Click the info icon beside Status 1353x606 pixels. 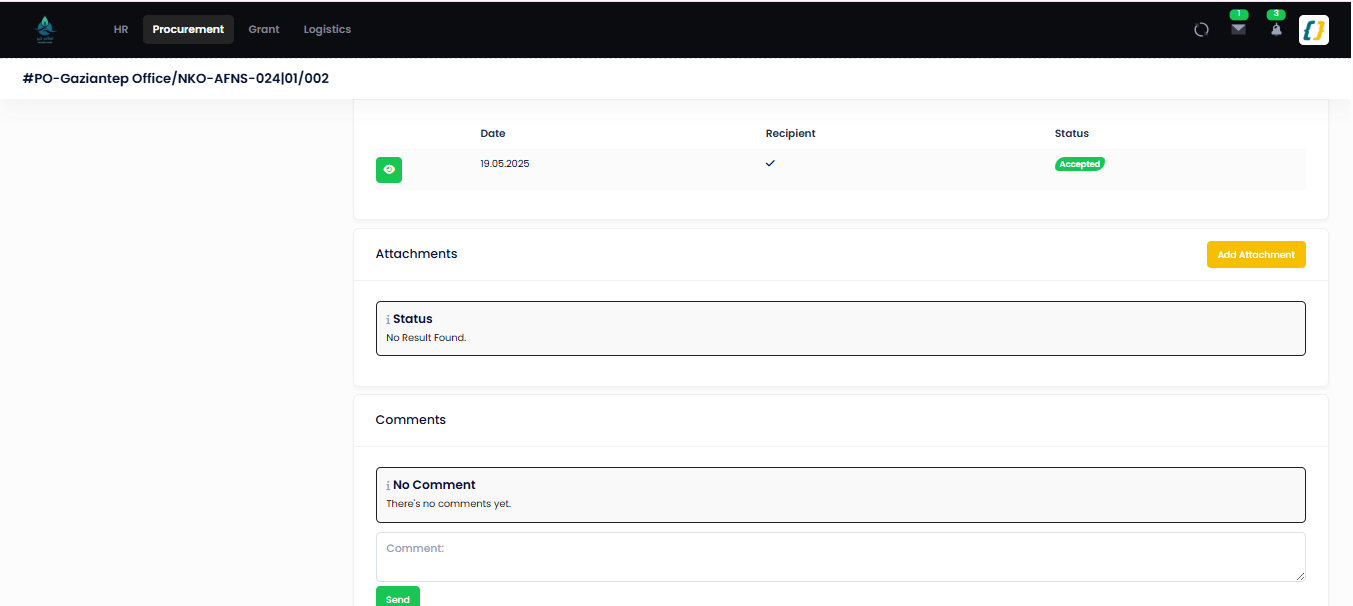coord(388,320)
